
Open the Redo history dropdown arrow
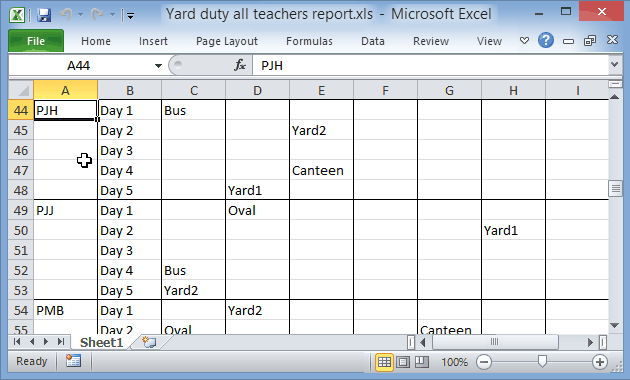[112, 15]
